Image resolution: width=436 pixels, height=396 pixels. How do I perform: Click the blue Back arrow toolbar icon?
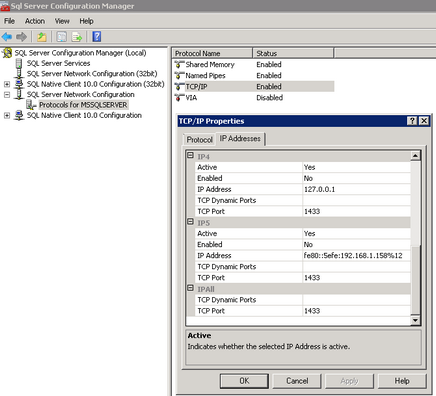point(7,37)
